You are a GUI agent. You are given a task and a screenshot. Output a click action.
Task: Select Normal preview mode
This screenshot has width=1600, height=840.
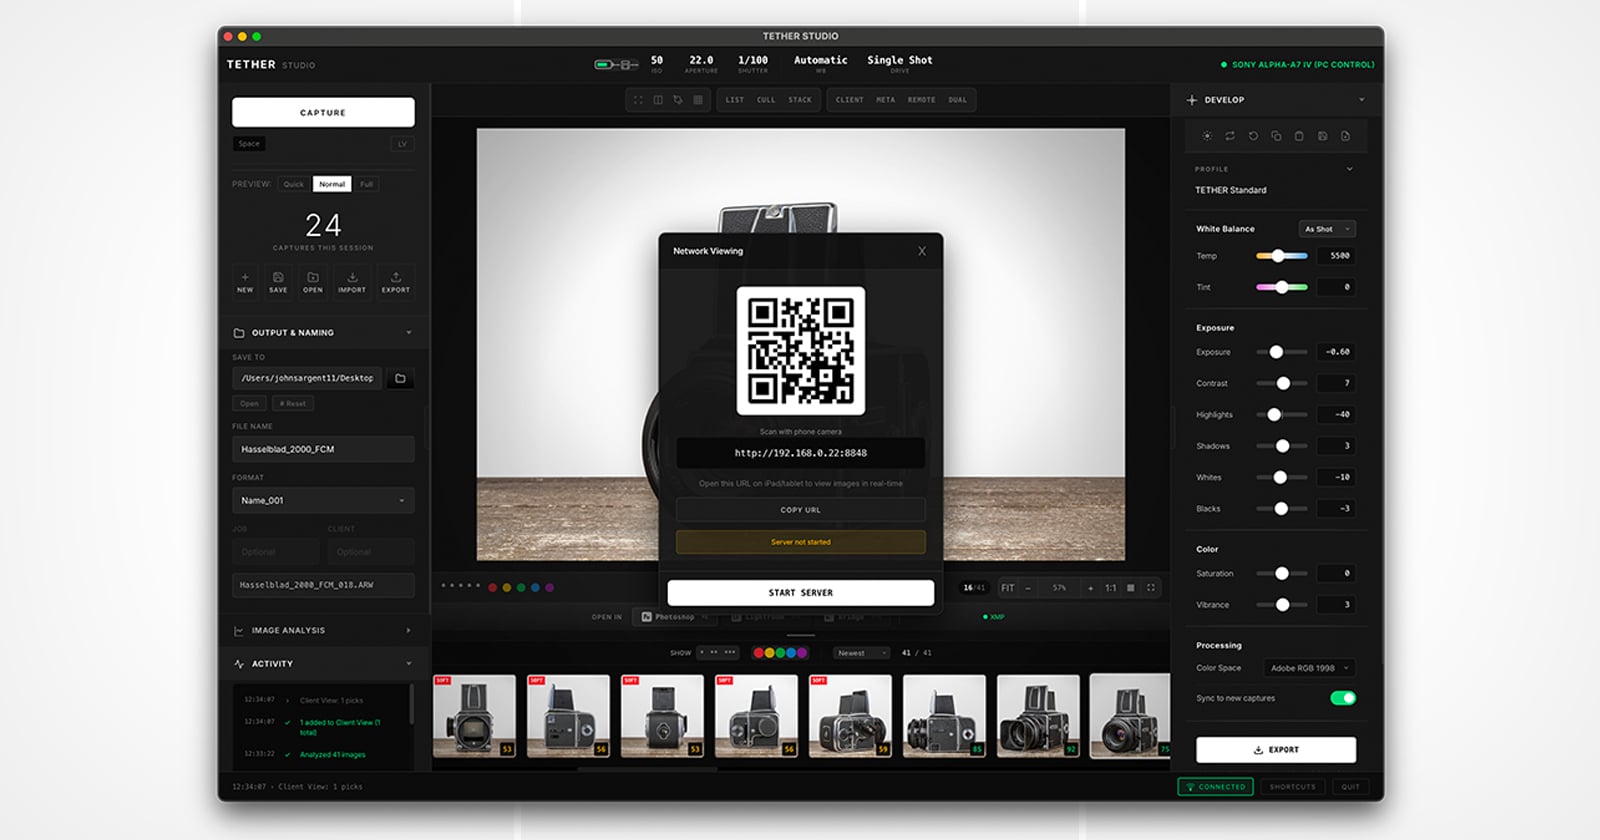[332, 184]
